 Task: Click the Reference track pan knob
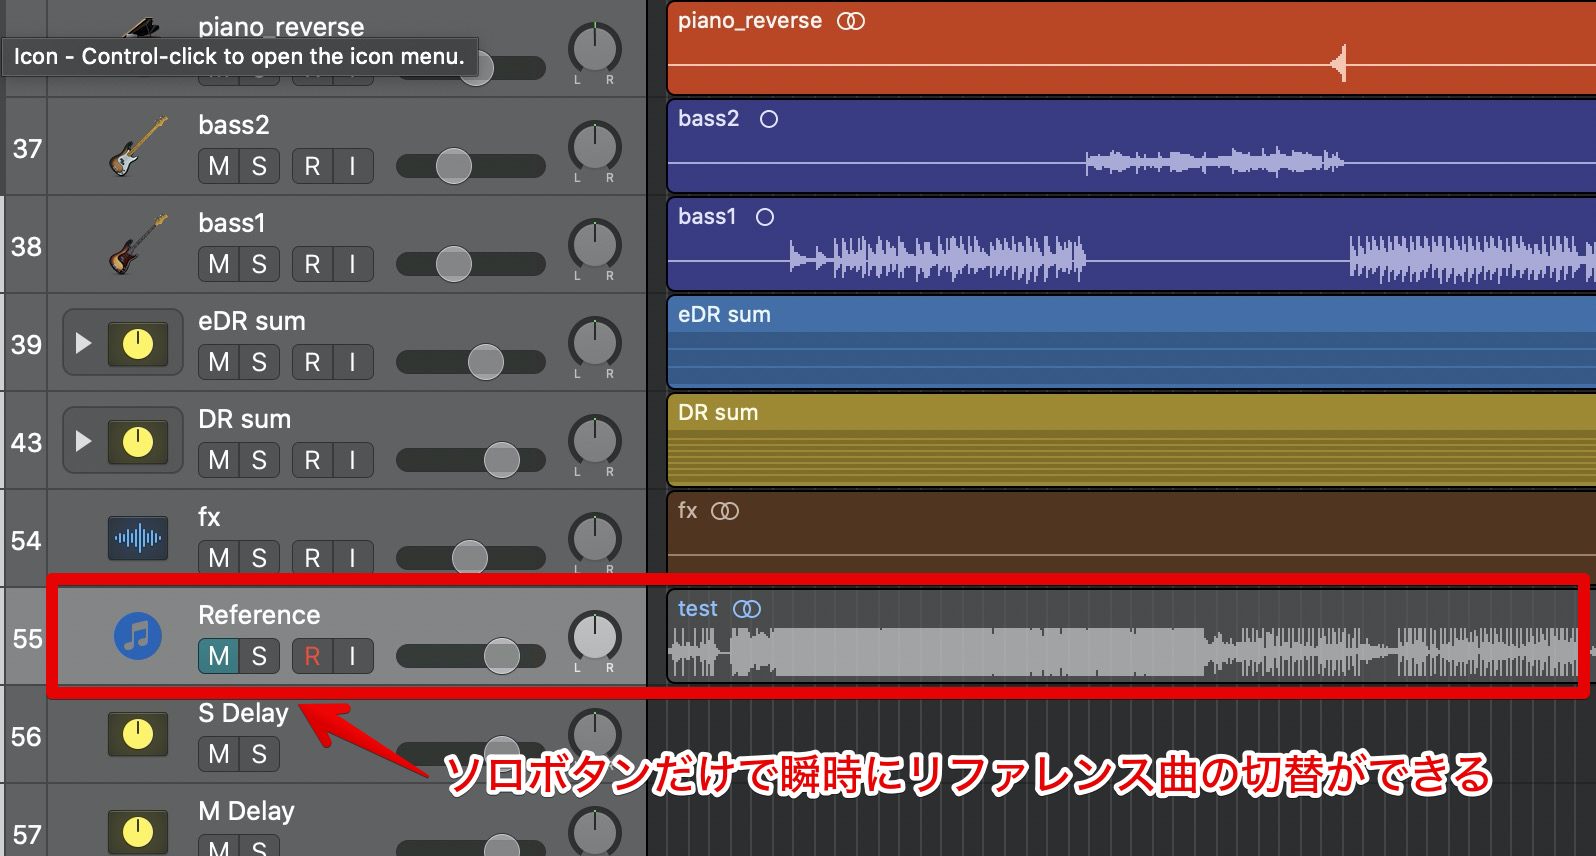tap(595, 636)
